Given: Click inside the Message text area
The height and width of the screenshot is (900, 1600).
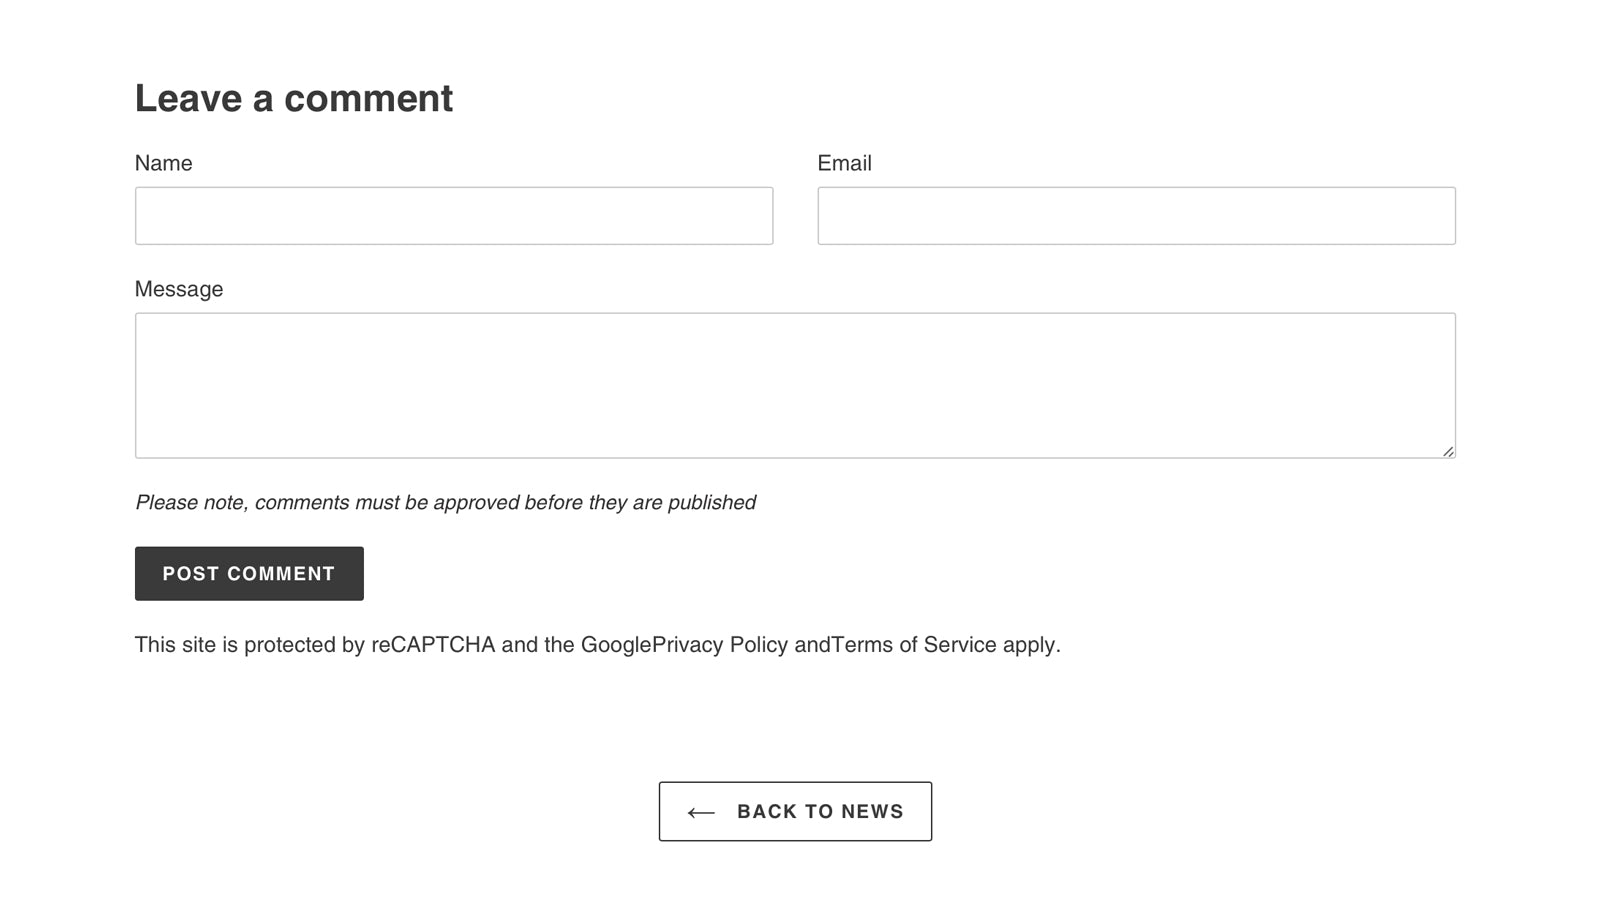Looking at the screenshot, I should pos(795,385).
